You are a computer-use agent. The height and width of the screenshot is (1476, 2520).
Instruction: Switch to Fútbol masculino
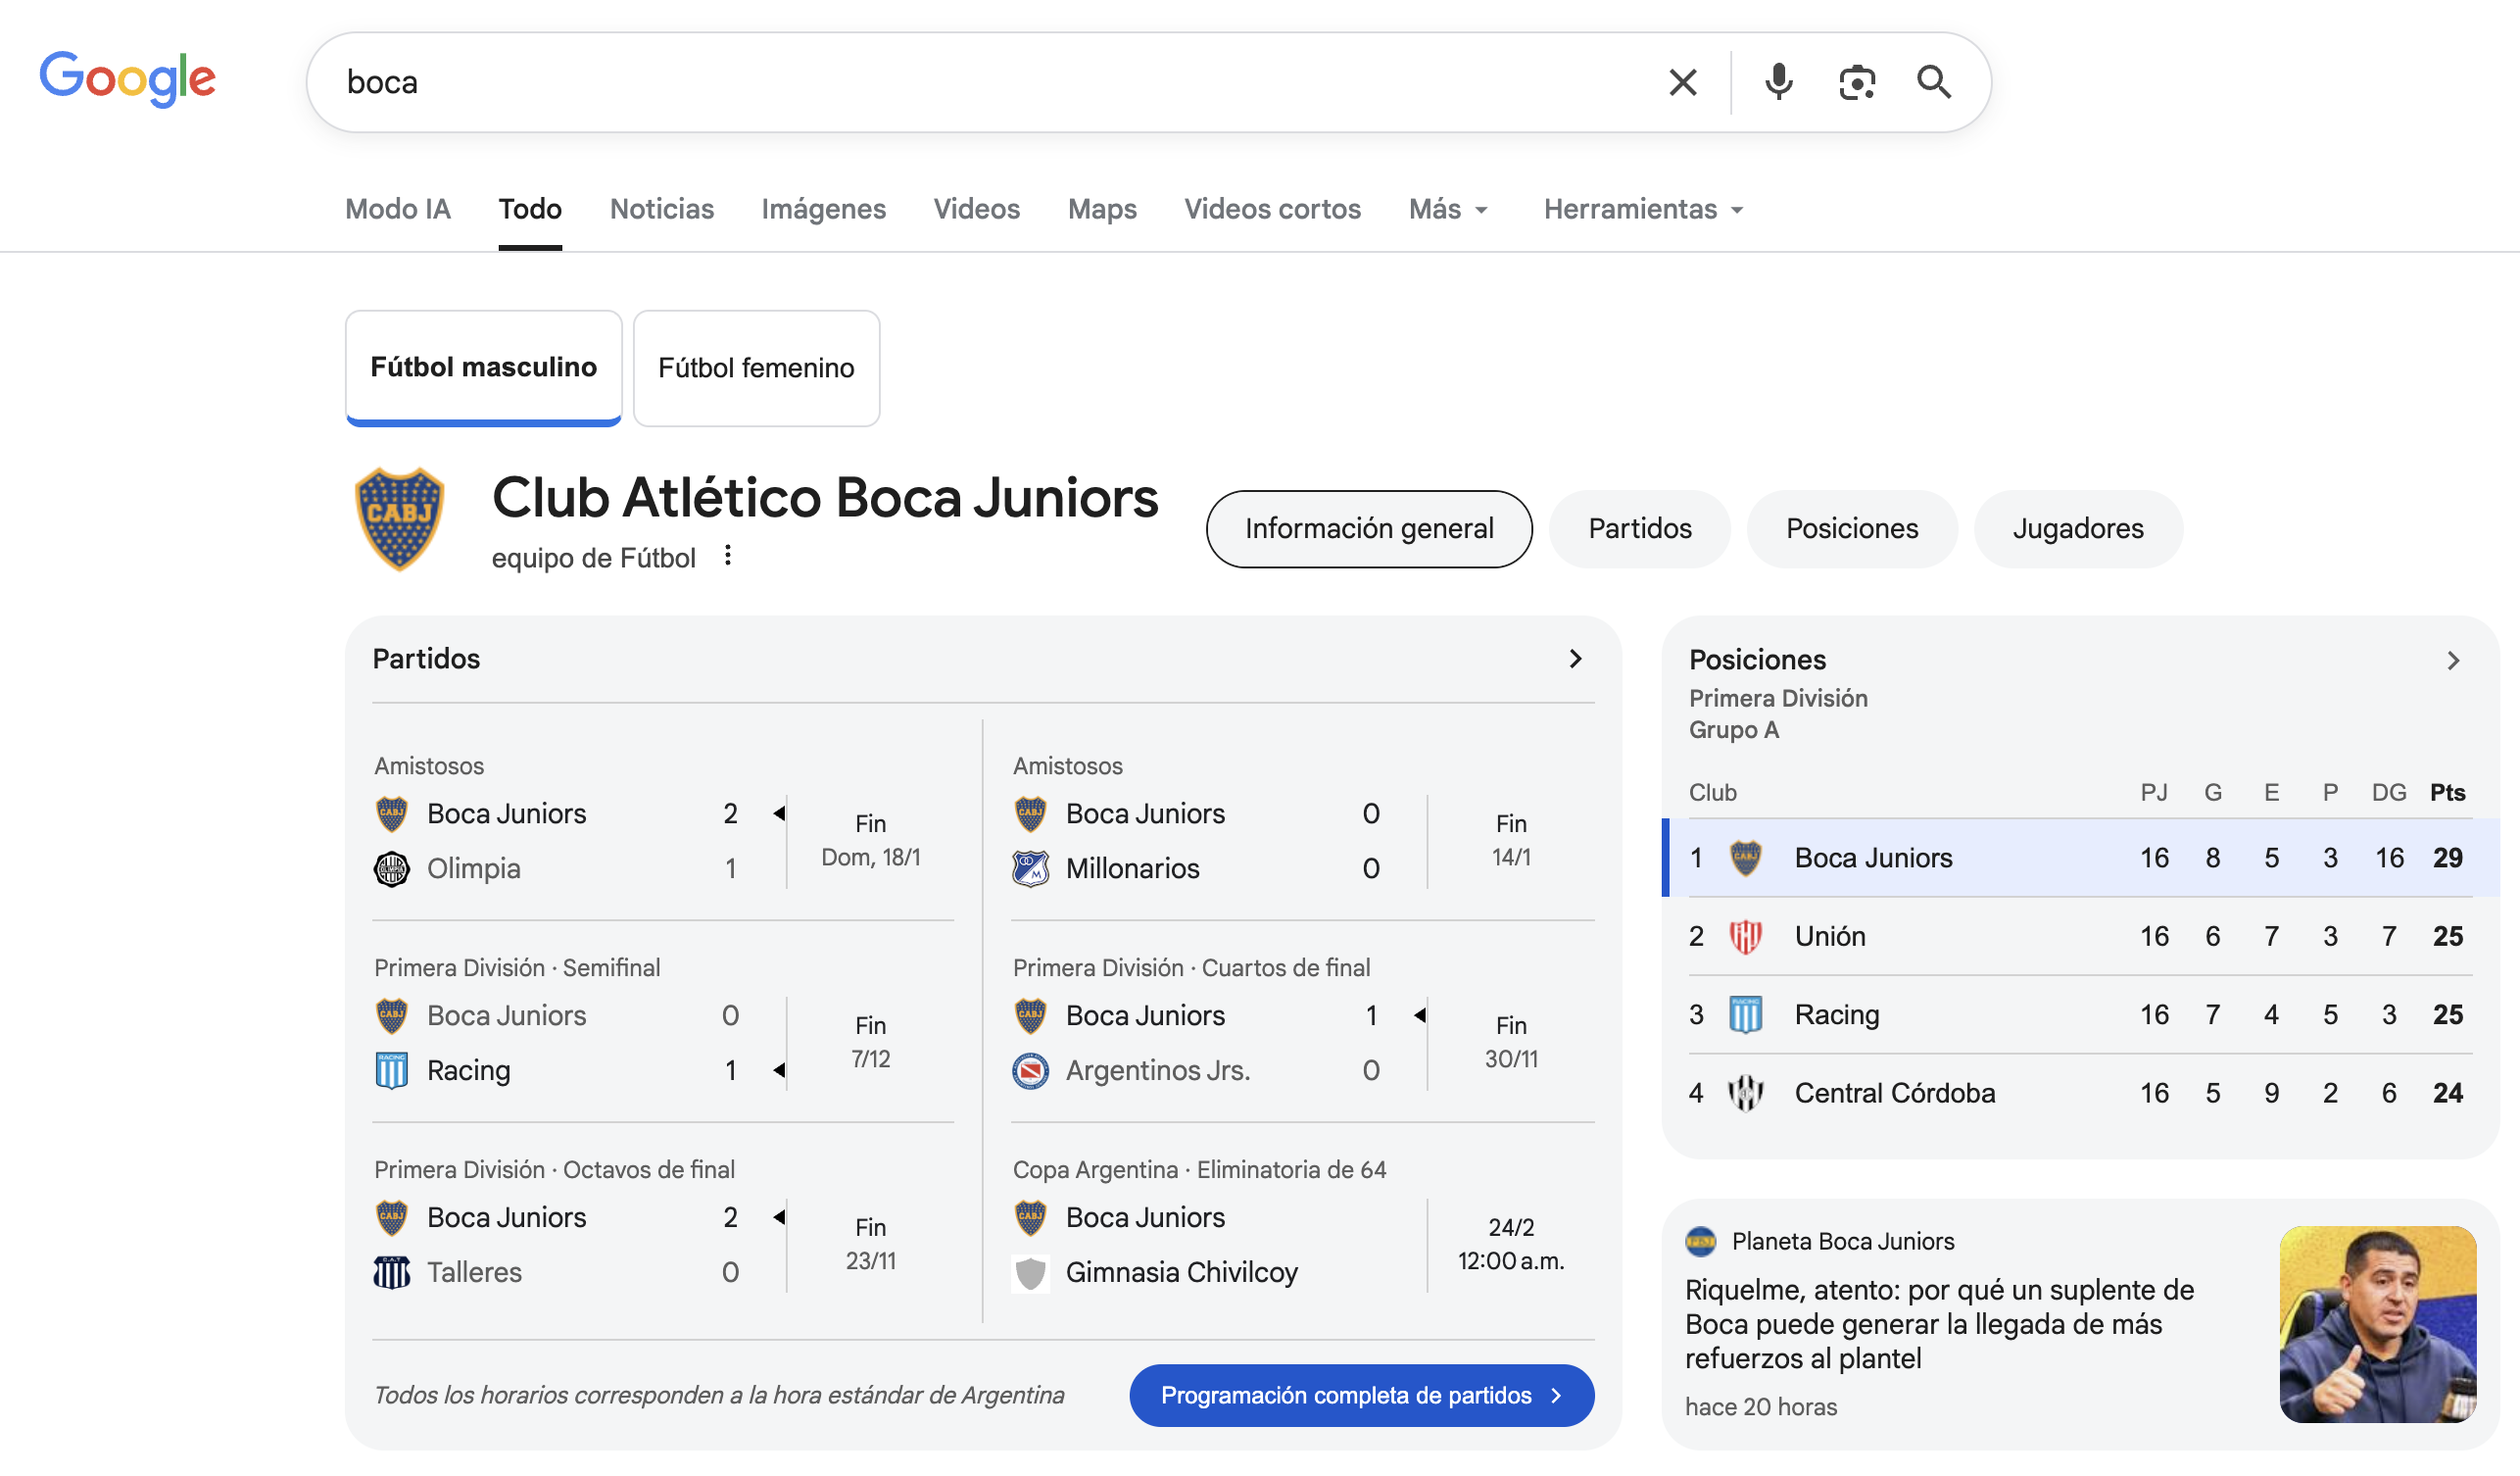[x=484, y=367]
